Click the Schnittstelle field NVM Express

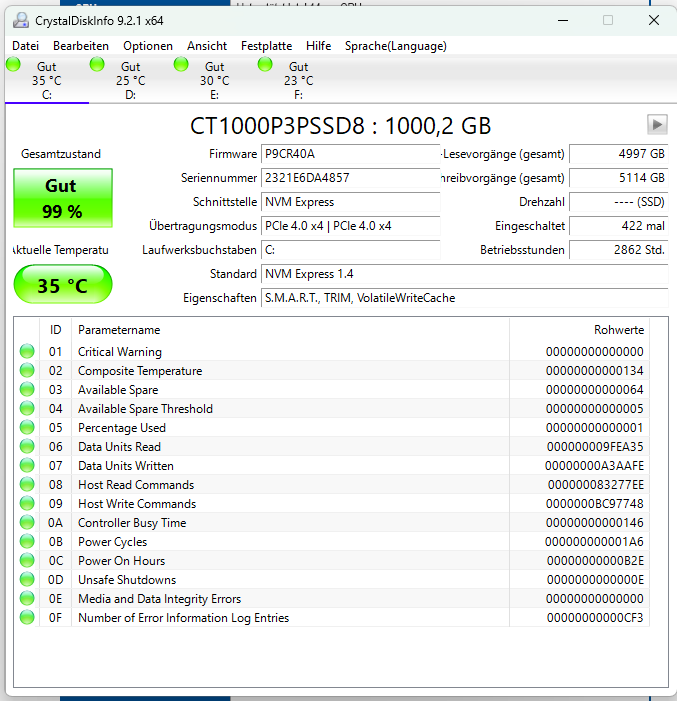click(x=351, y=202)
